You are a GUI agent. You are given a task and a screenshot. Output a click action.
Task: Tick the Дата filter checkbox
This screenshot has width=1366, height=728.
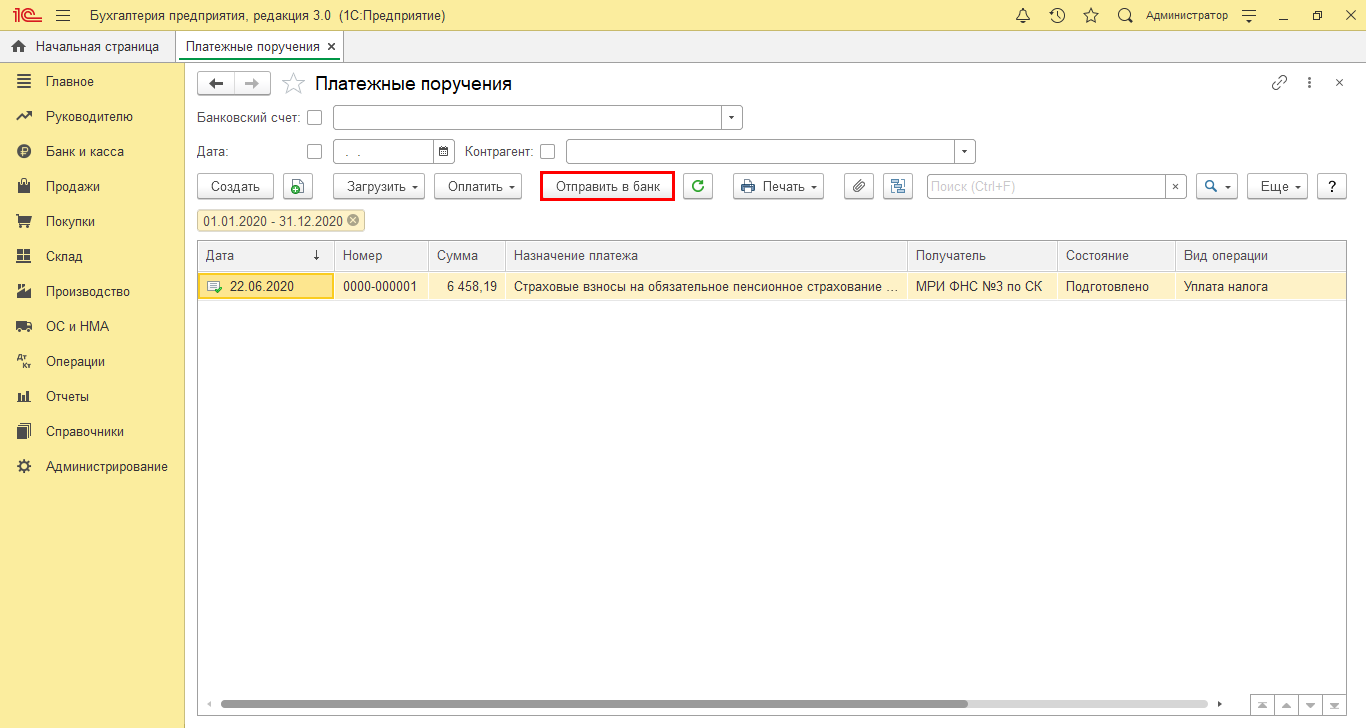pyautogui.click(x=315, y=152)
